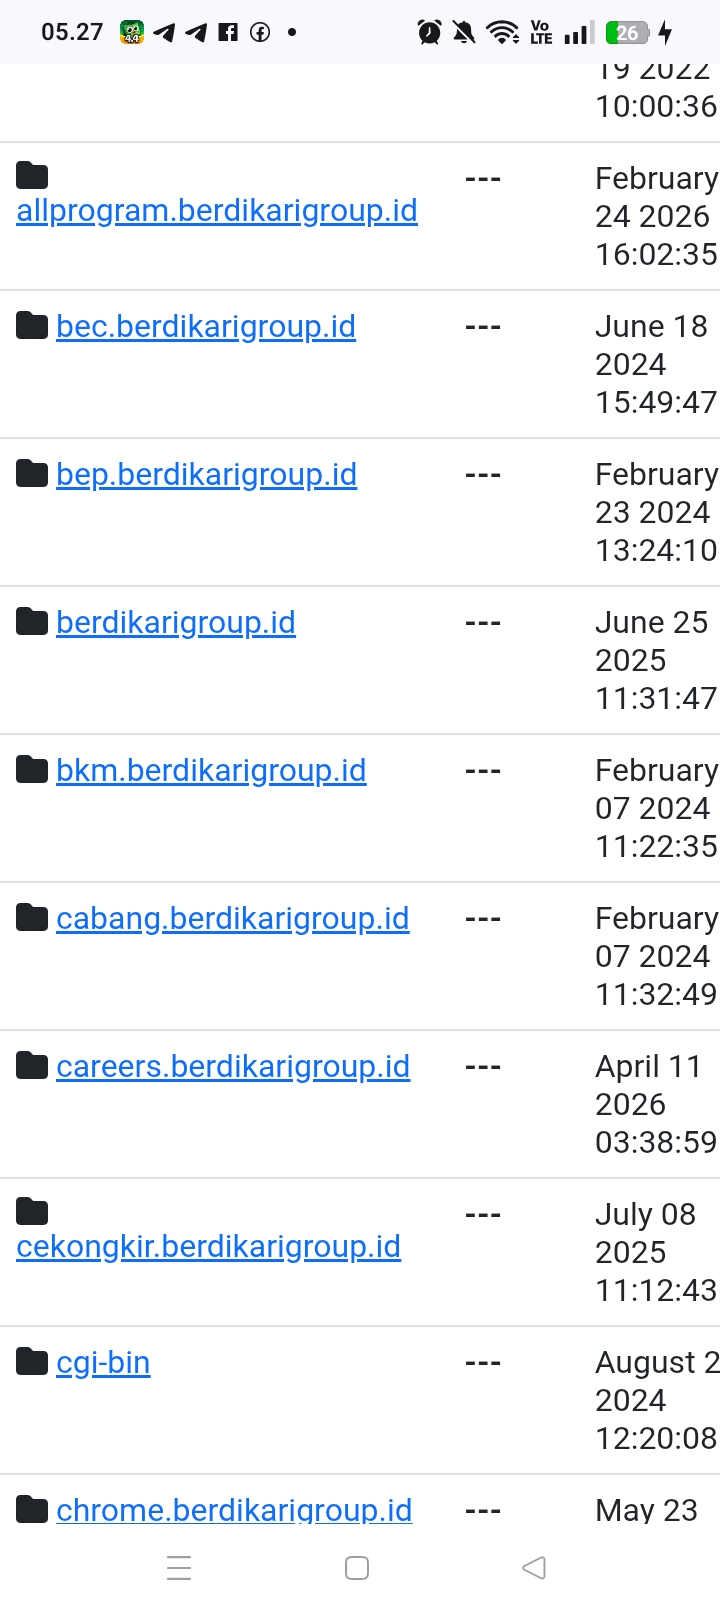Image resolution: width=720 pixels, height=1612 pixels.
Task: Open bec.berdikarigroup.id directory link
Action: (206, 327)
